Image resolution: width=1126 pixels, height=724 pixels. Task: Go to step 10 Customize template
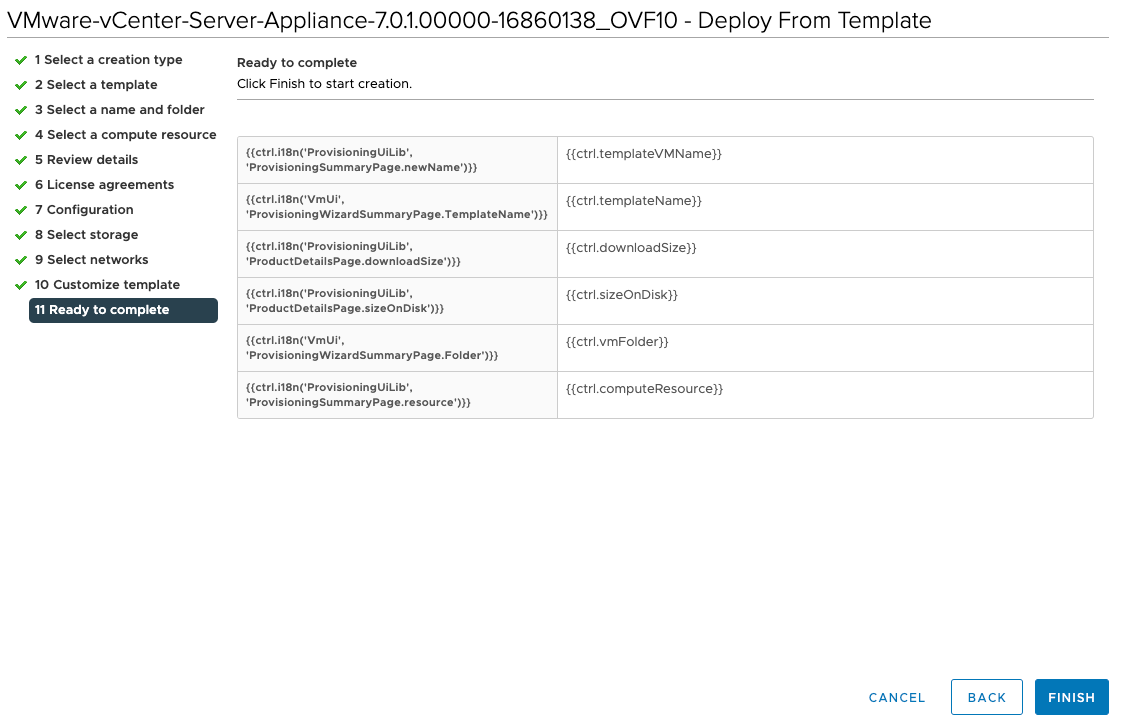point(107,285)
